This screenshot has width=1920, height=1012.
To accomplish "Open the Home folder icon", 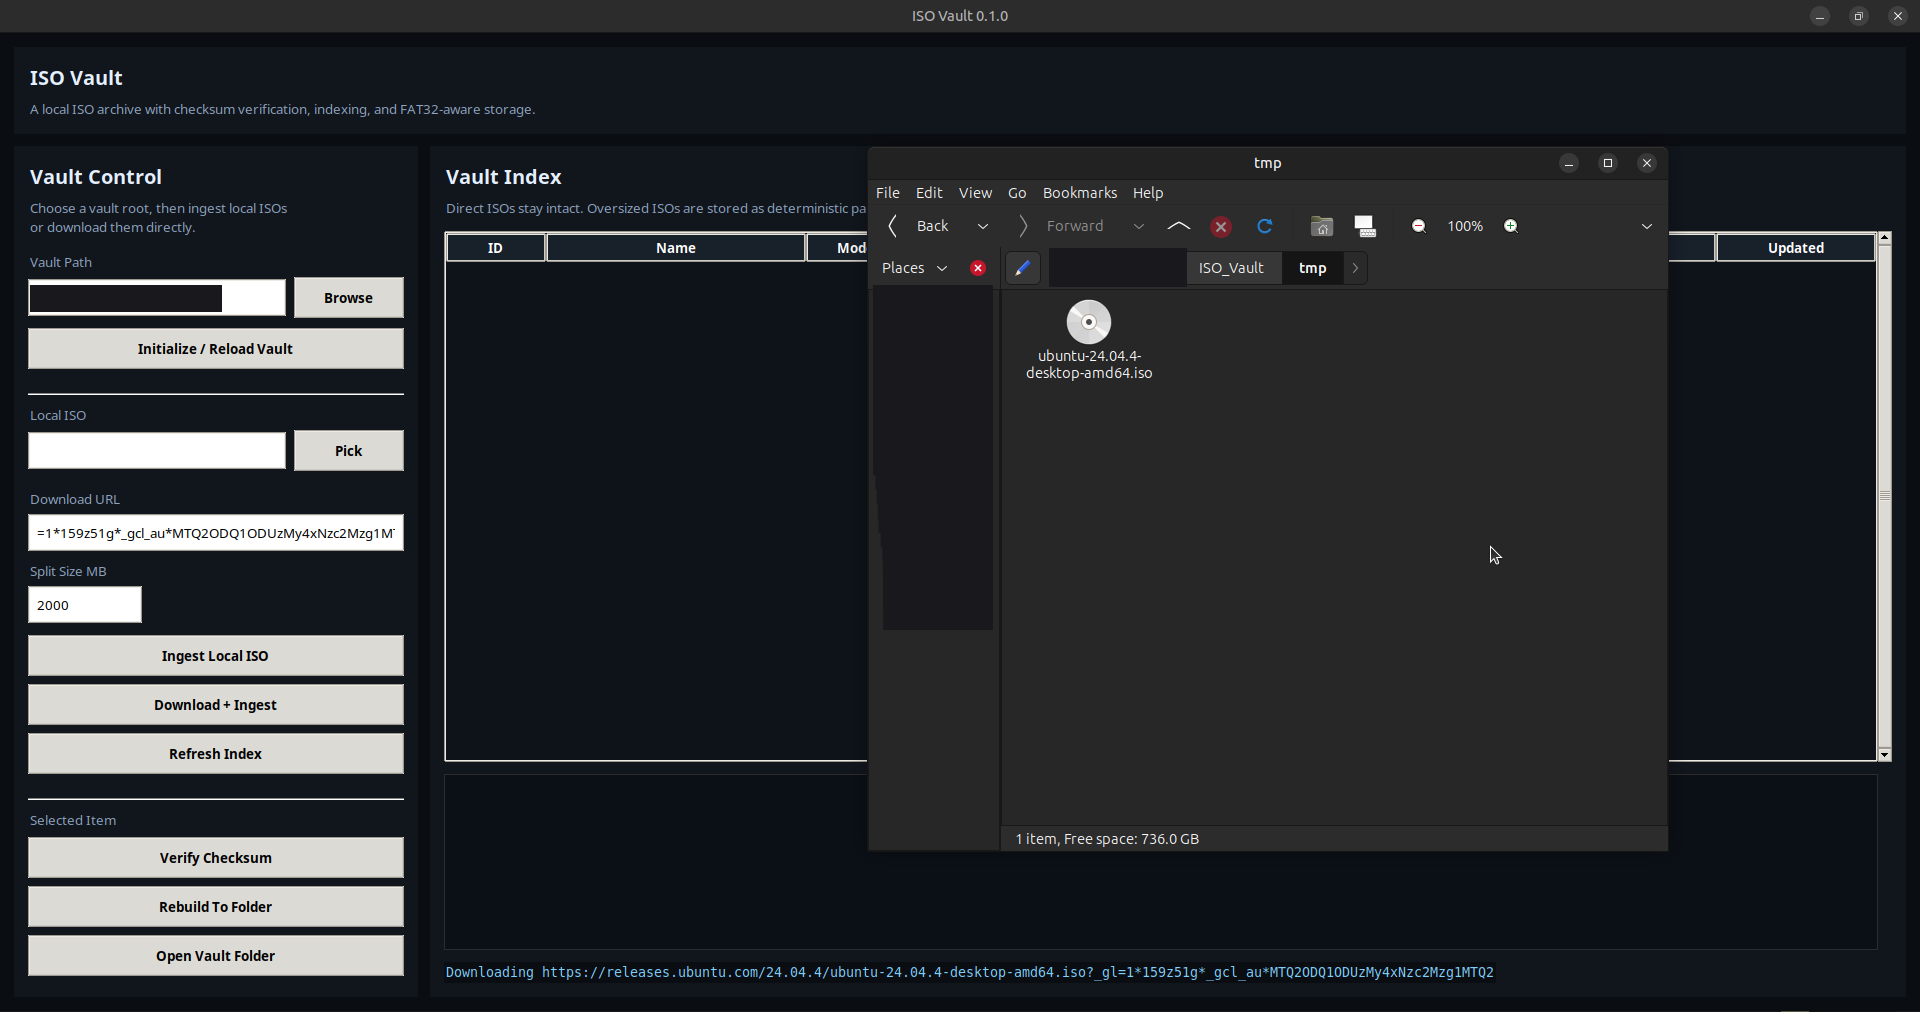I will tap(1322, 226).
